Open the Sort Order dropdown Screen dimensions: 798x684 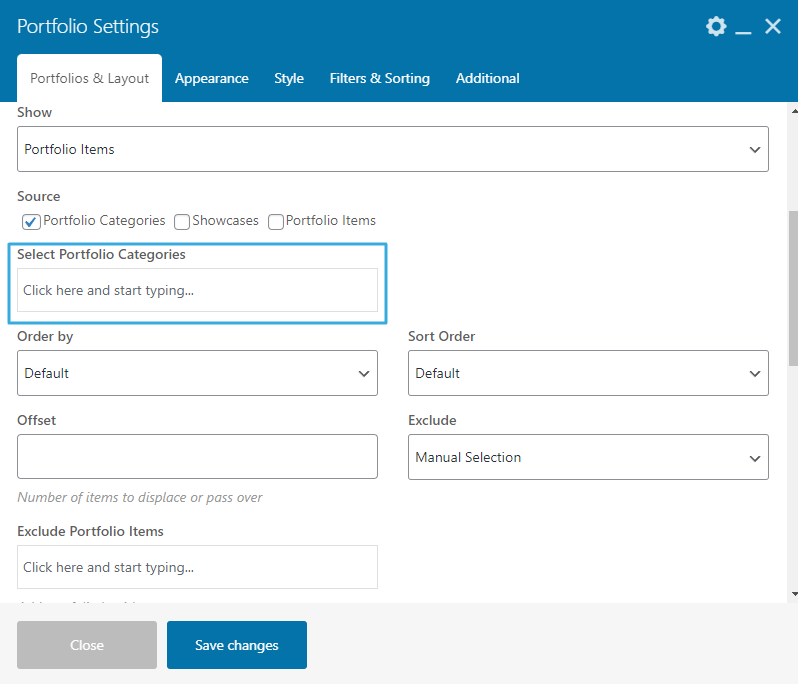588,373
